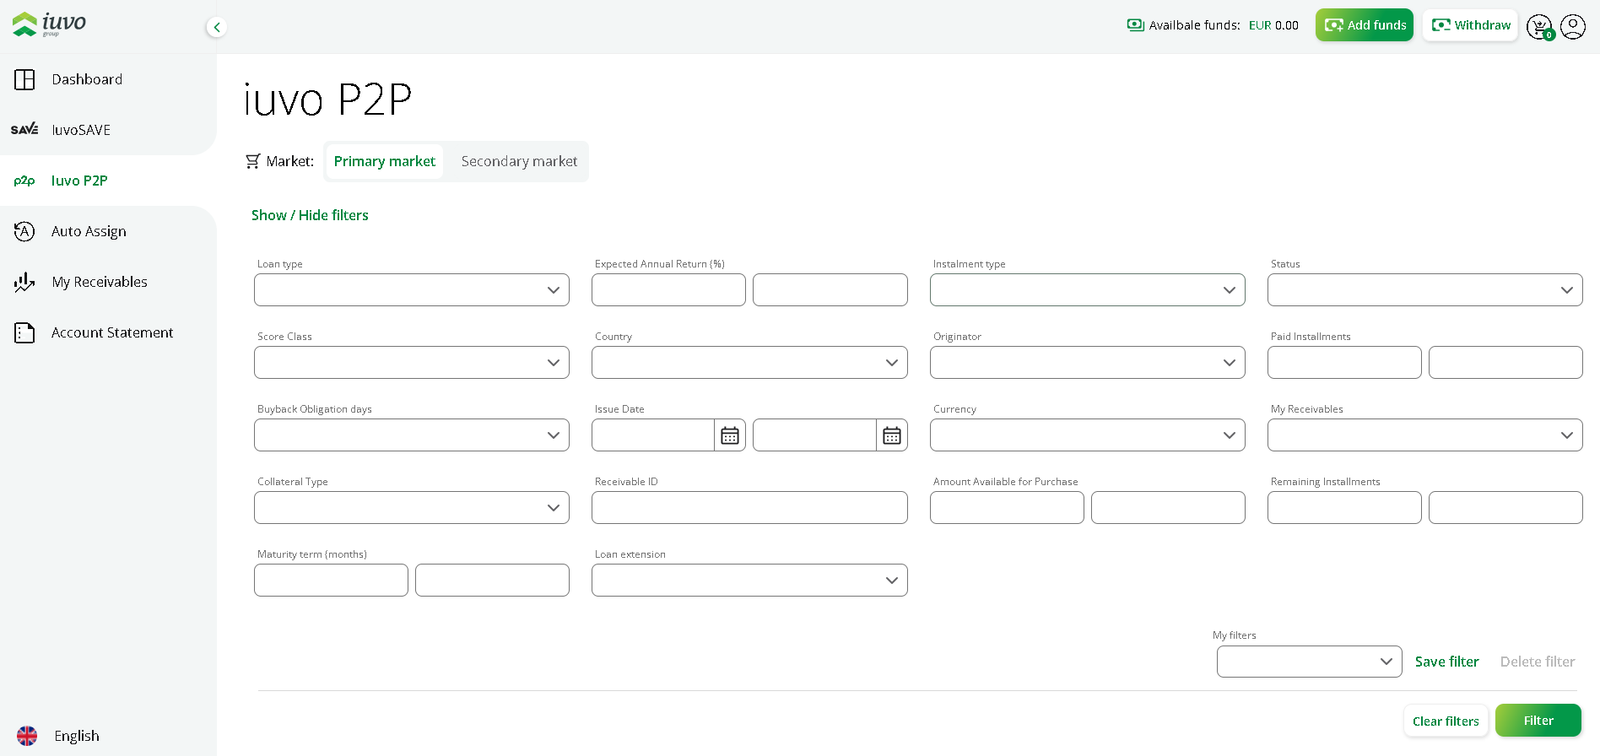
Task: Expand the Loan type dropdown
Action: (412, 290)
